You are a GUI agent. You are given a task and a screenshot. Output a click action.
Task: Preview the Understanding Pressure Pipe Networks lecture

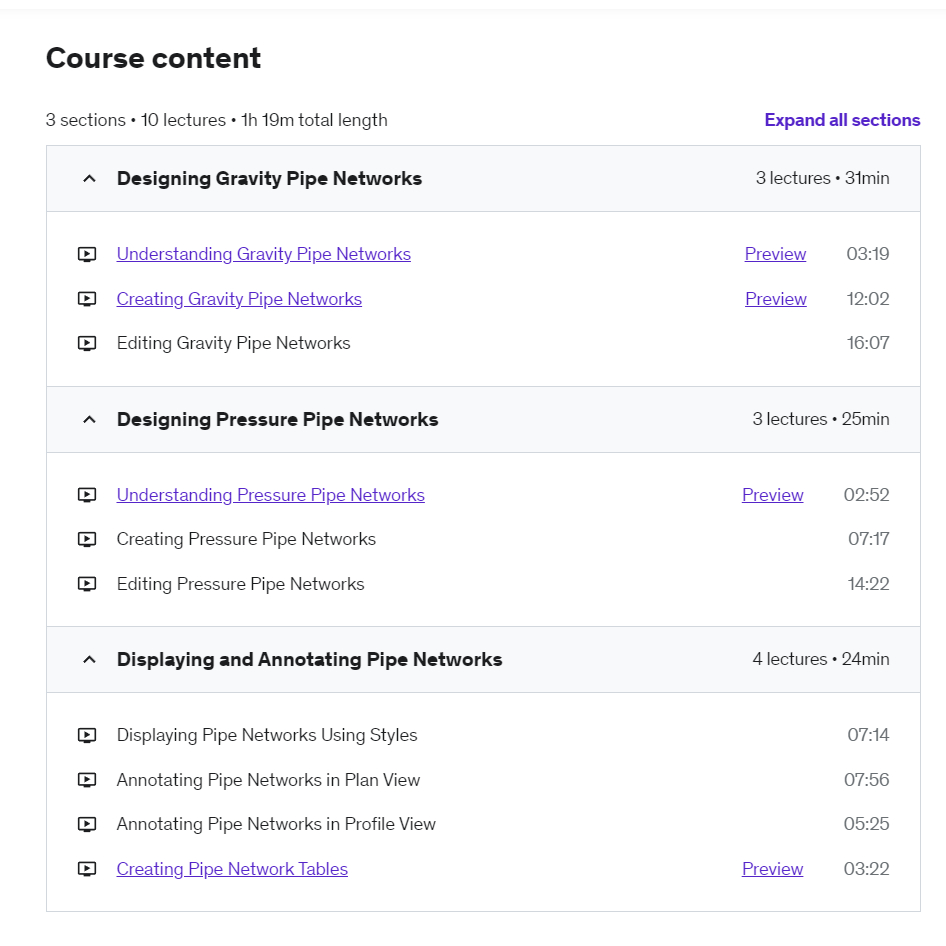772,495
